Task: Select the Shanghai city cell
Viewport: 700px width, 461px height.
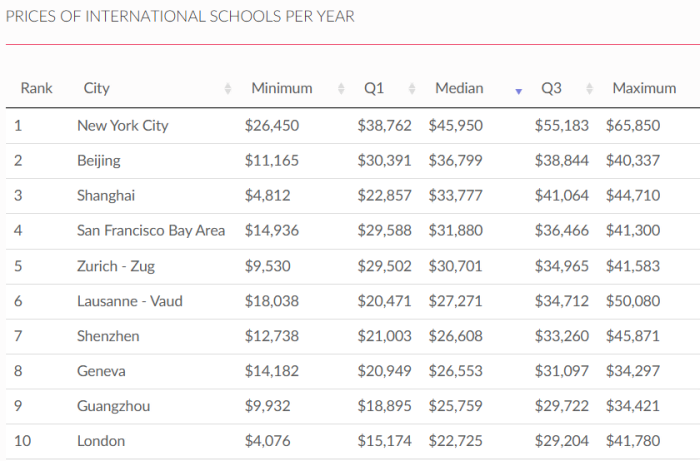Action: [105, 196]
